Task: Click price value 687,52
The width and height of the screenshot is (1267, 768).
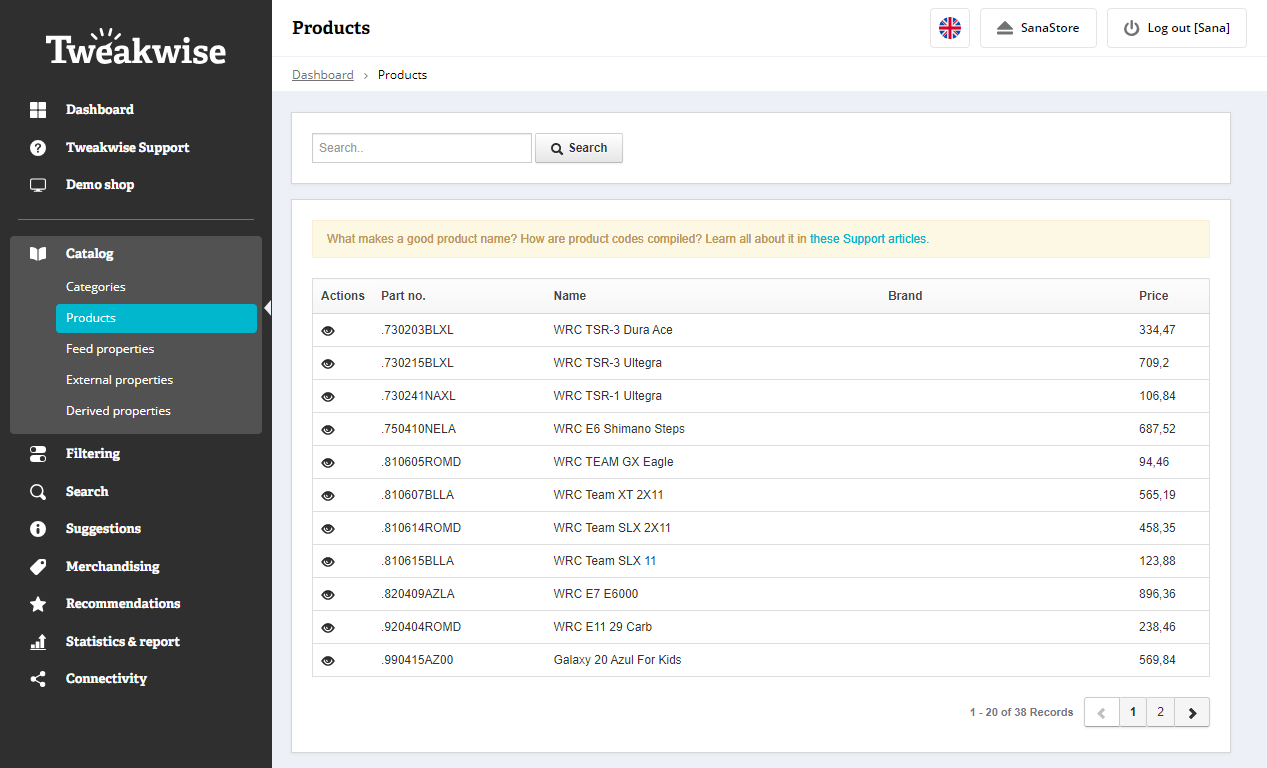Action: pyautogui.click(x=1157, y=429)
